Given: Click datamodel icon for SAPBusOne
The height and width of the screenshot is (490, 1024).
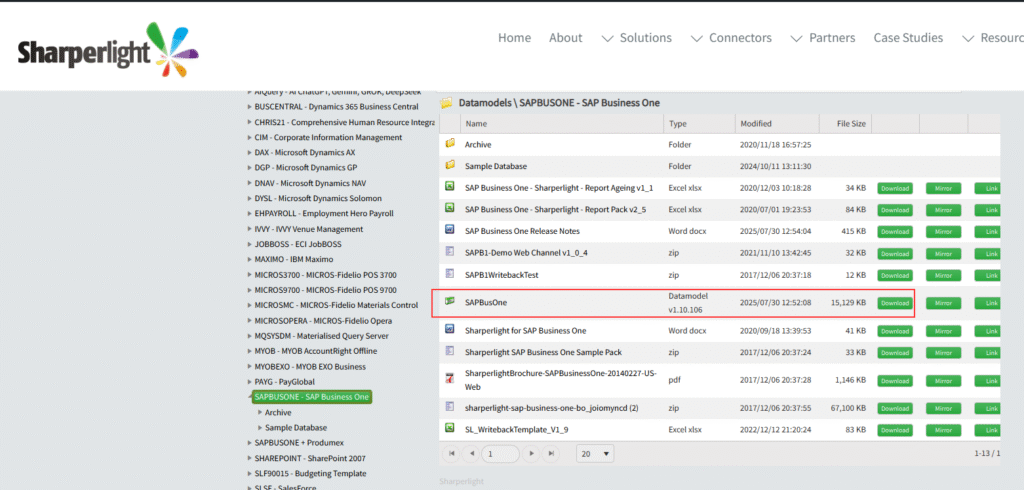Looking at the screenshot, I should 450,302.
